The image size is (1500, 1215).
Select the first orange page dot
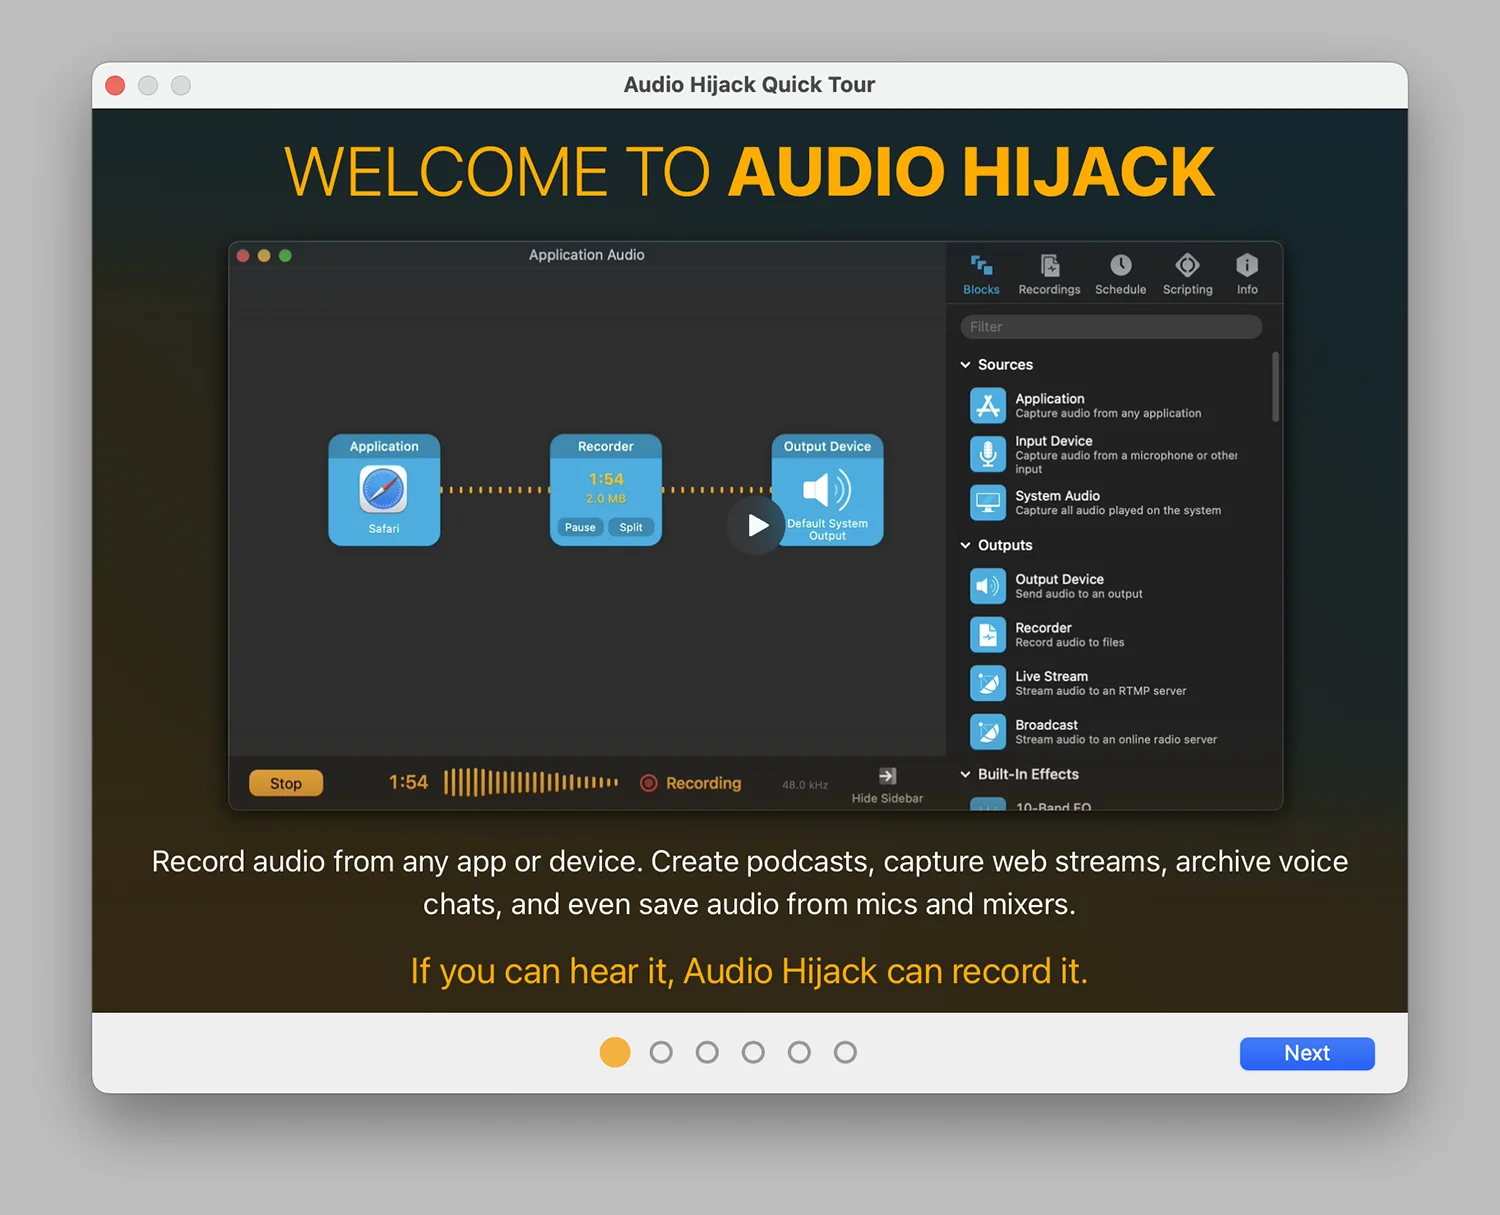pyautogui.click(x=615, y=1052)
